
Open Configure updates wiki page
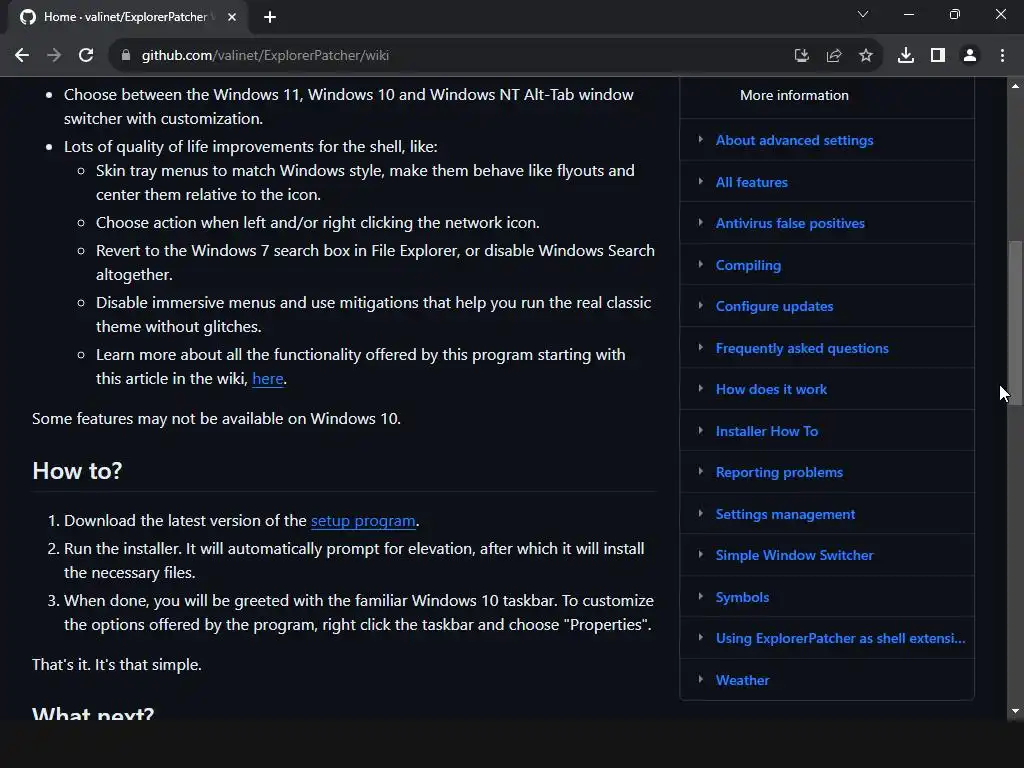(775, 306)
